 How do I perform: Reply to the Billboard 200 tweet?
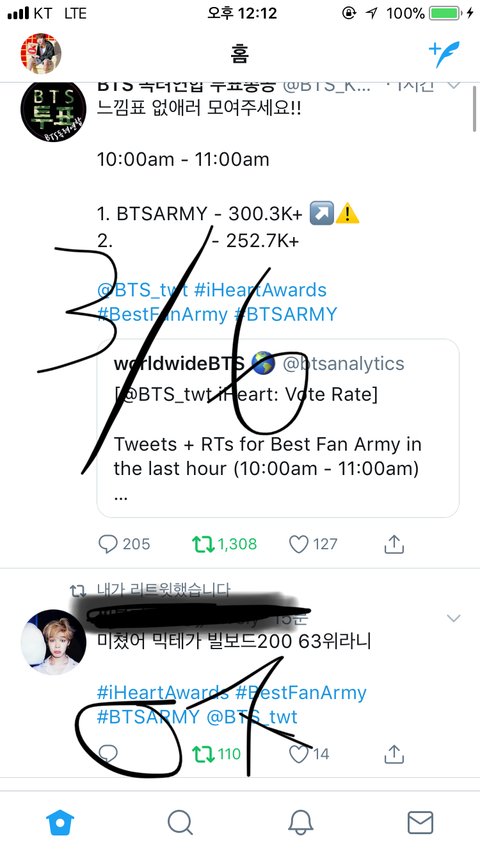pos(108,754)
